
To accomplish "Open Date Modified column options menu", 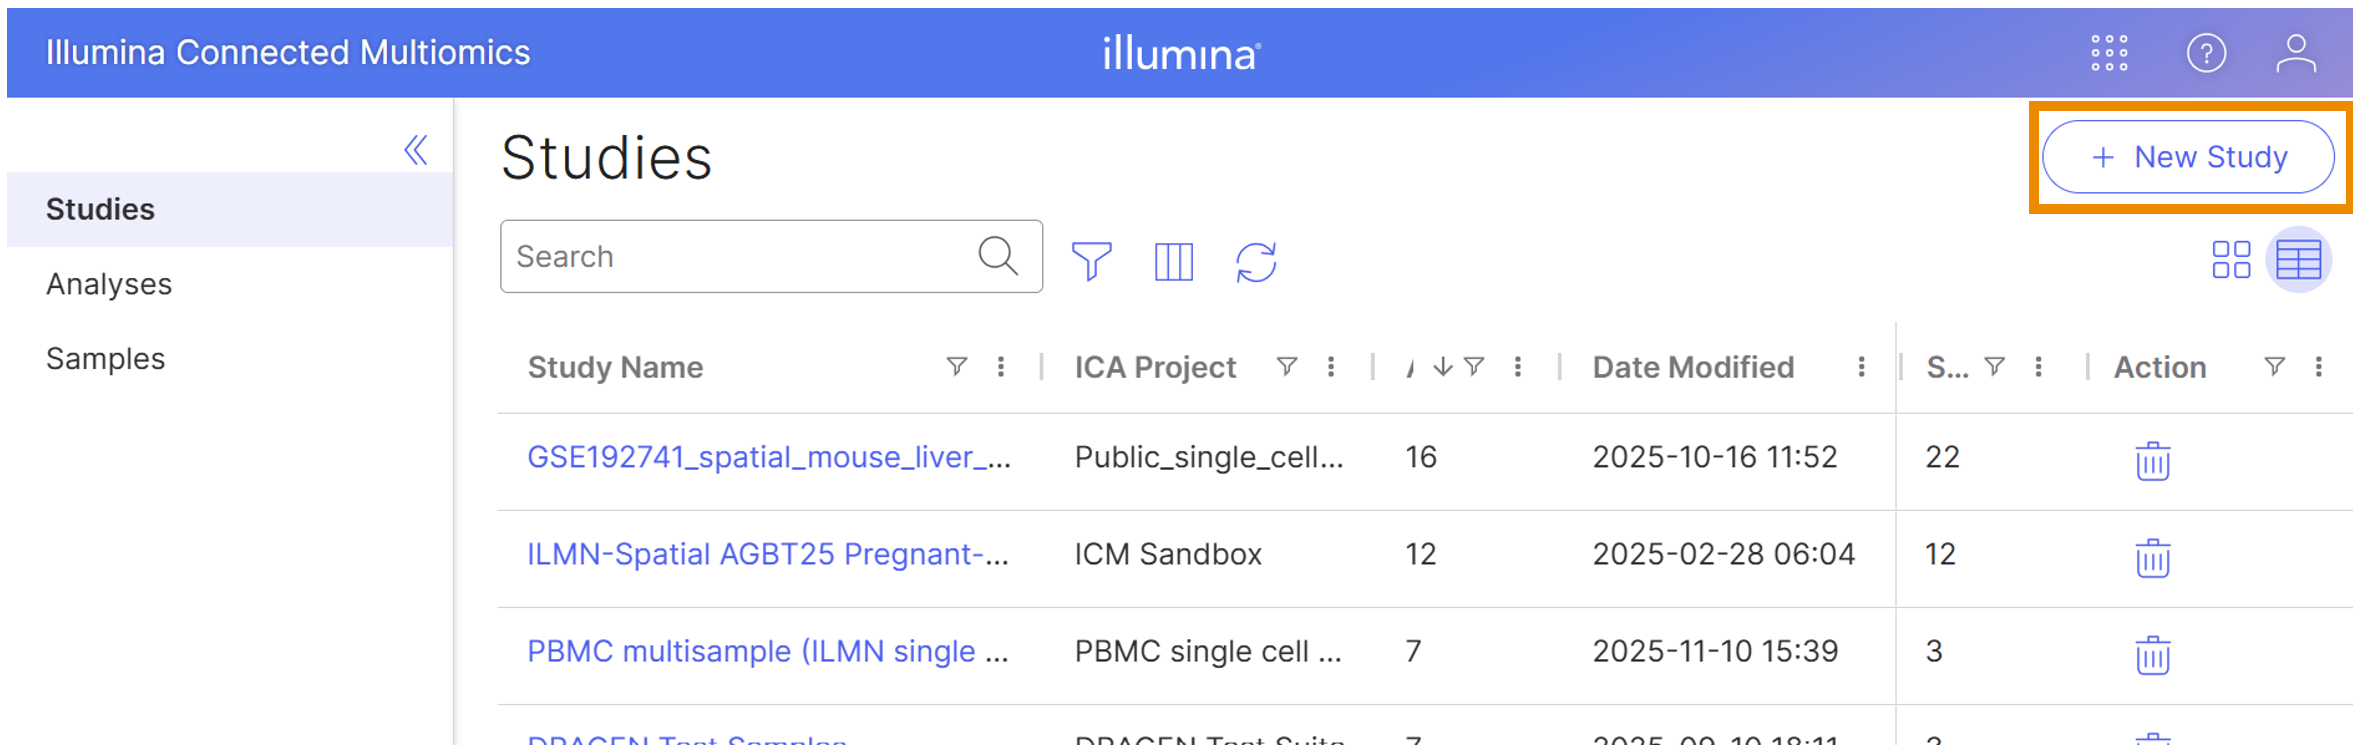I will pyautogui.click(x=1861, y=367).
